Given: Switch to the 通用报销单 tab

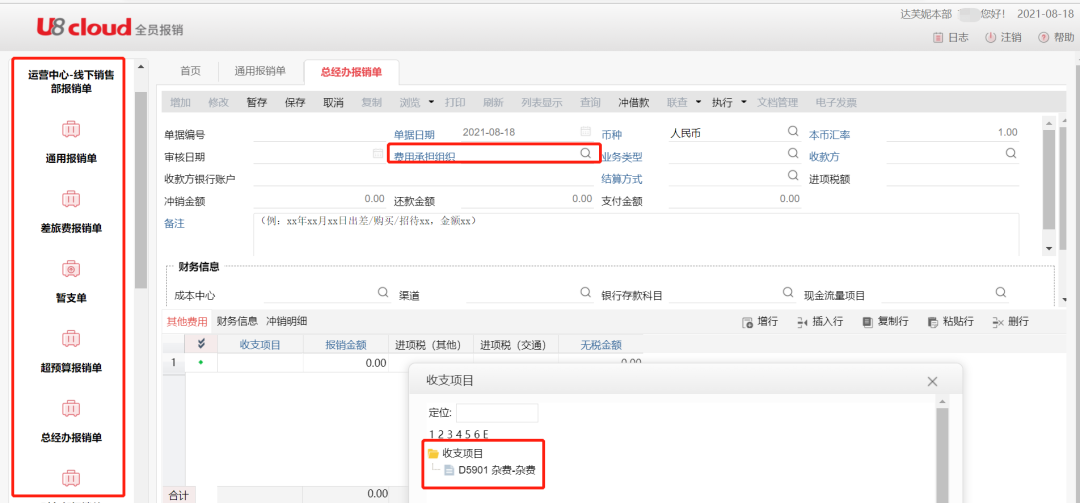Looking at the screenshot, I should point(260,70).
